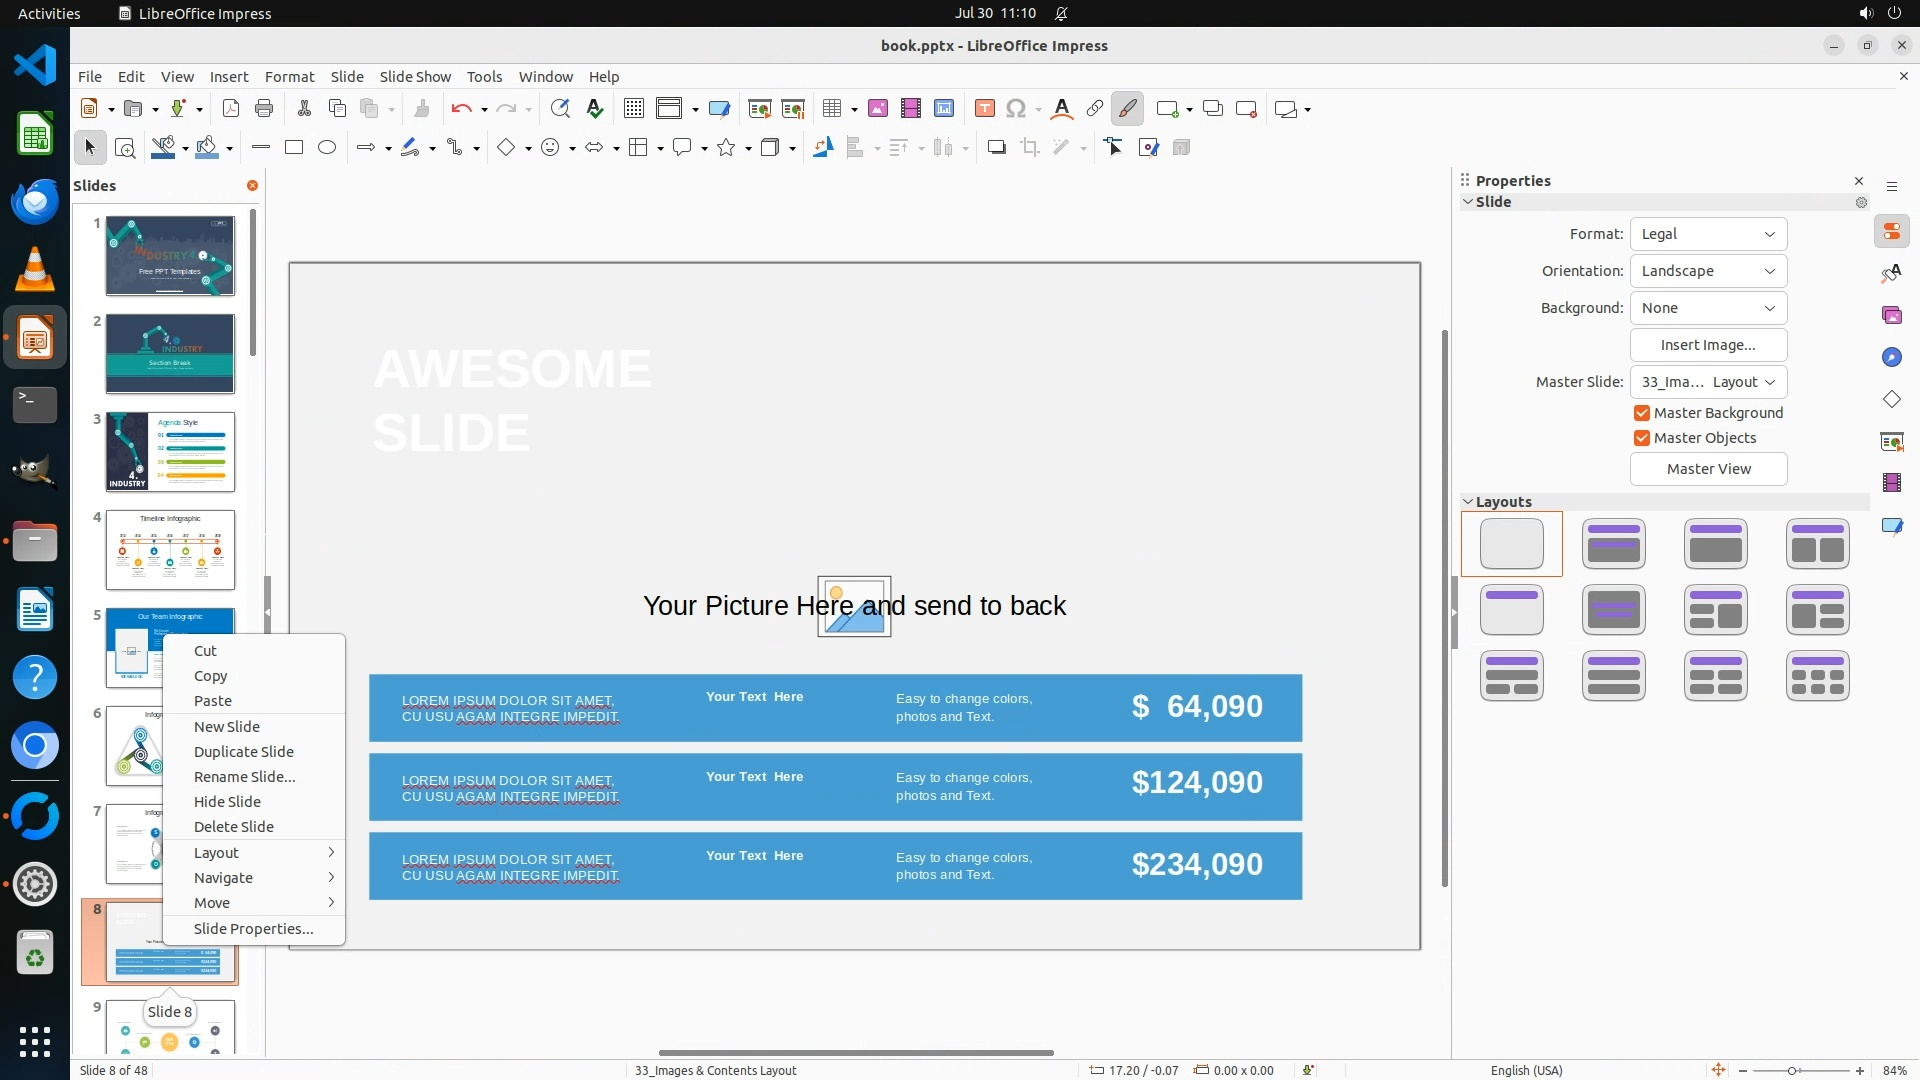Collapse the Layouts section expander
The width and height of the screenshot is (1920, 1080).
click(1468, 502)
